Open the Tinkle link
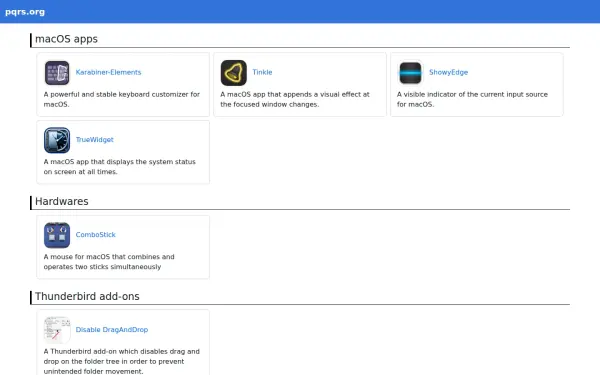Viewport: 600px width, 375px height. [x=262, y=72]
